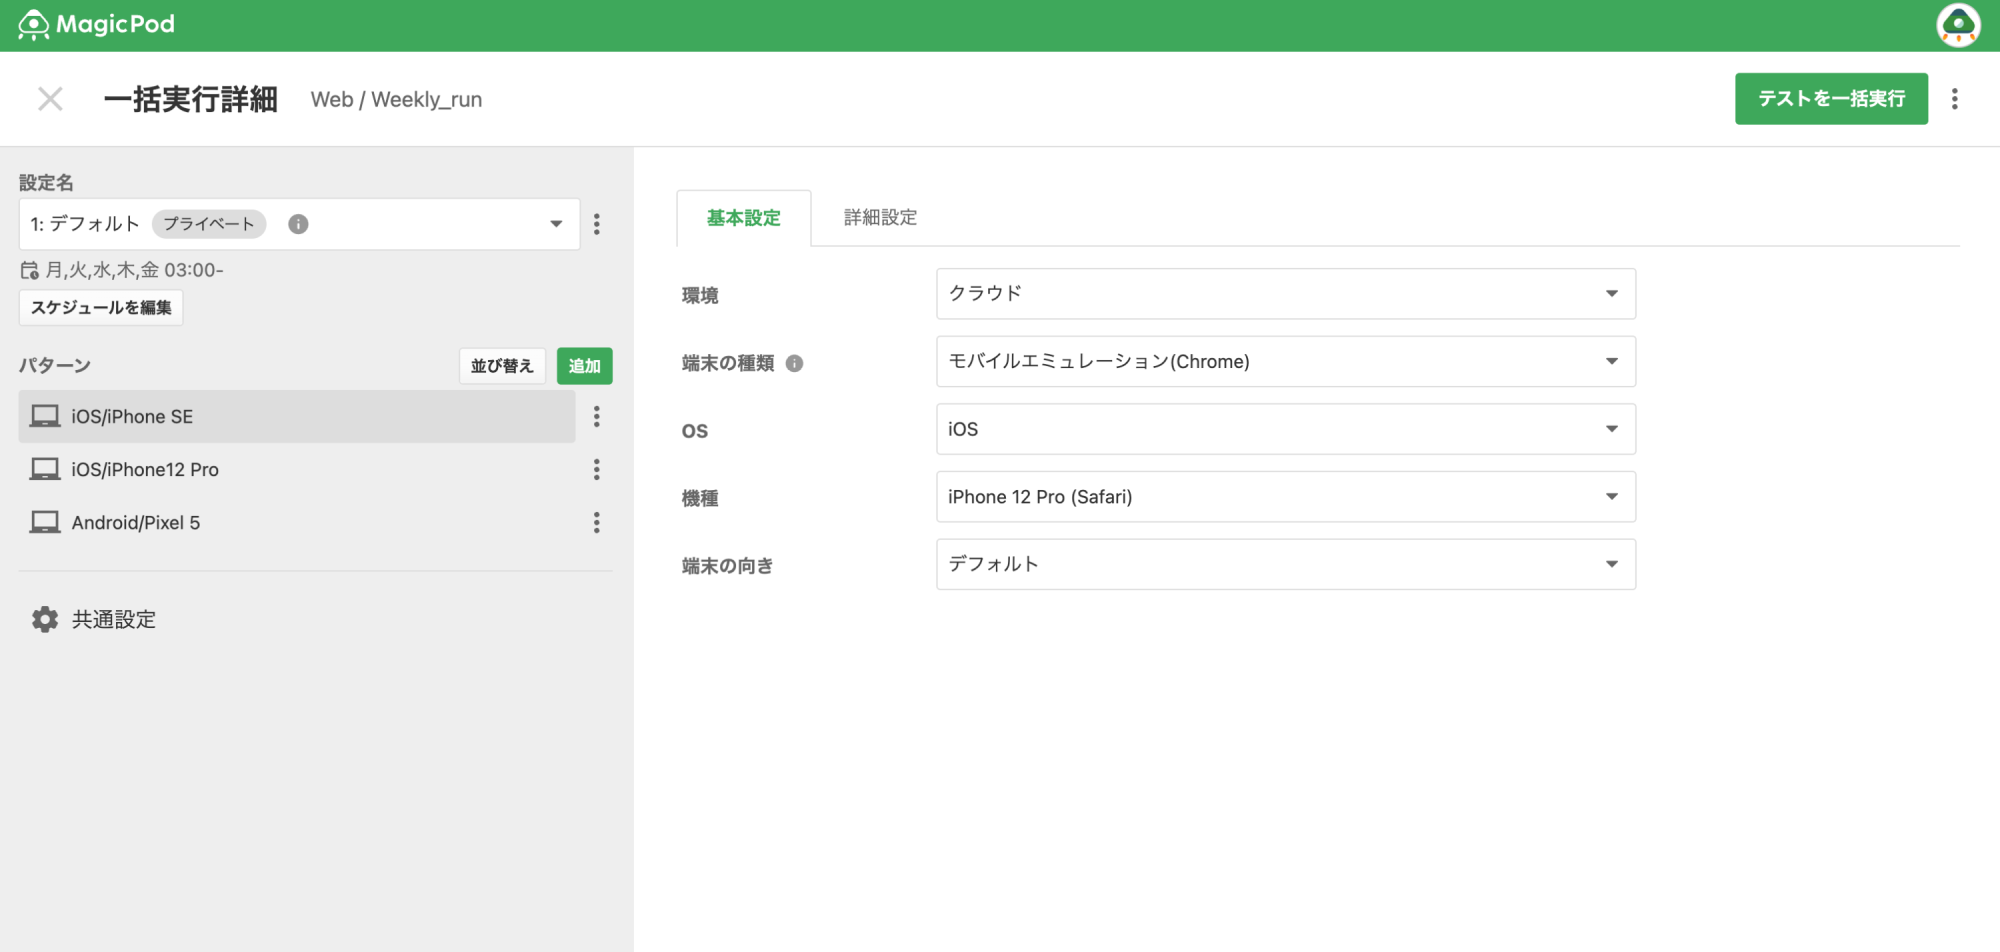Open three-dot menu for Android/Pixel 5 pattern
The width and height of the screenshot is (2000, 952).
pyautogui.click(x=597, y=523)
